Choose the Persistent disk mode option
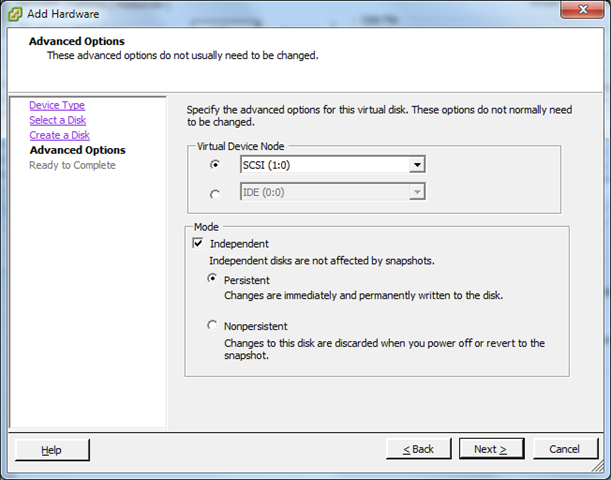 (x=212, y=280)
